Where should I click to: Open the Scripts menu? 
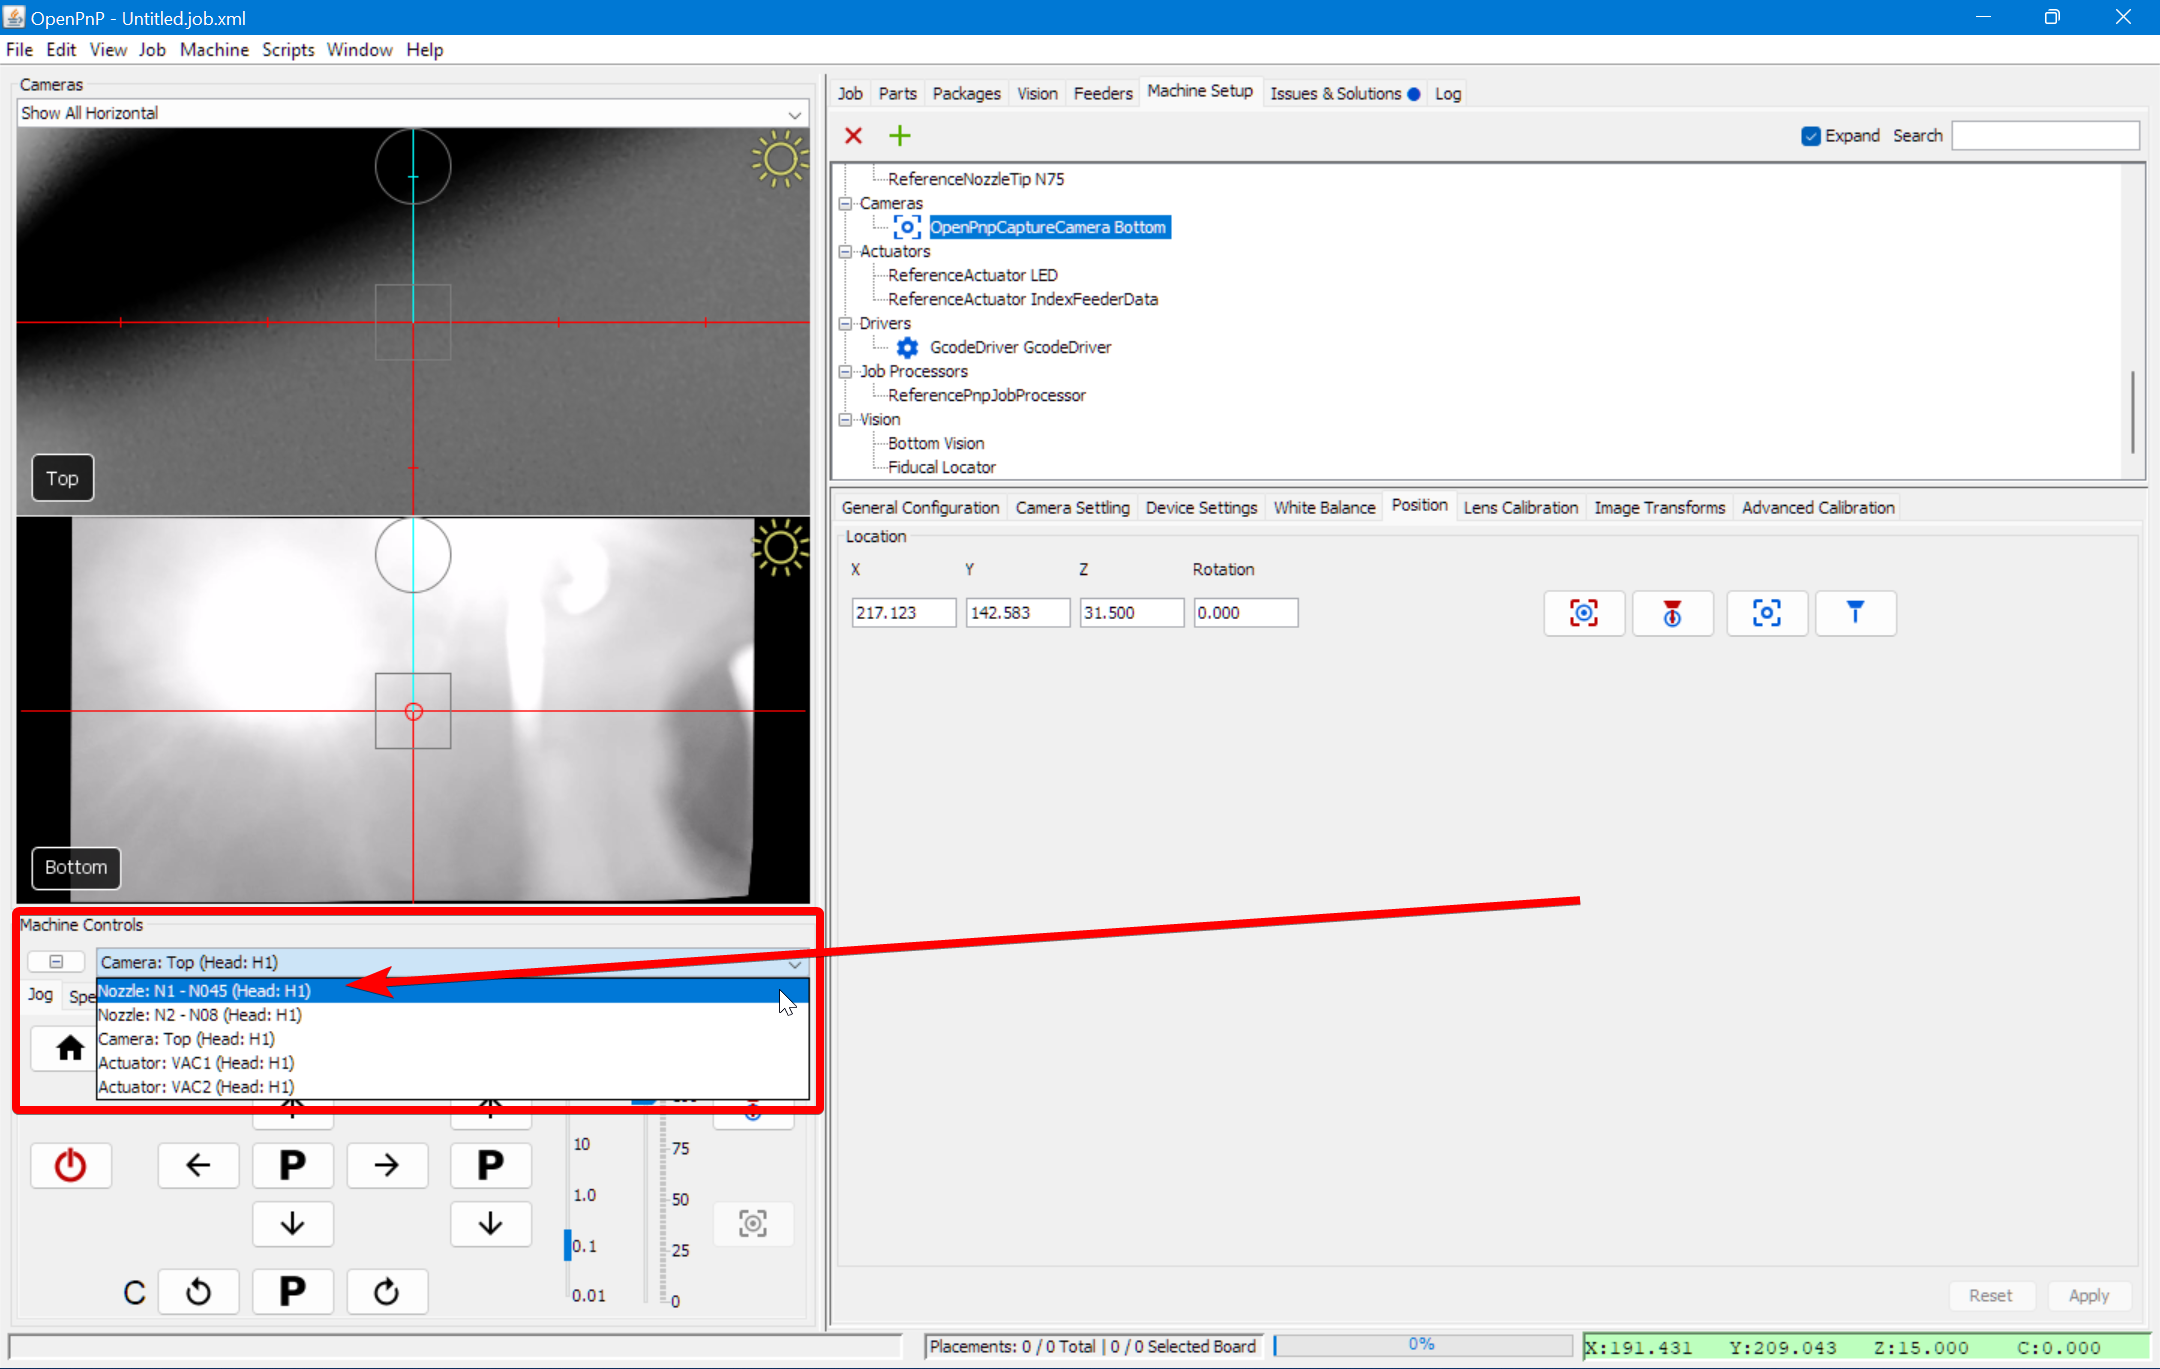[288, 49]
